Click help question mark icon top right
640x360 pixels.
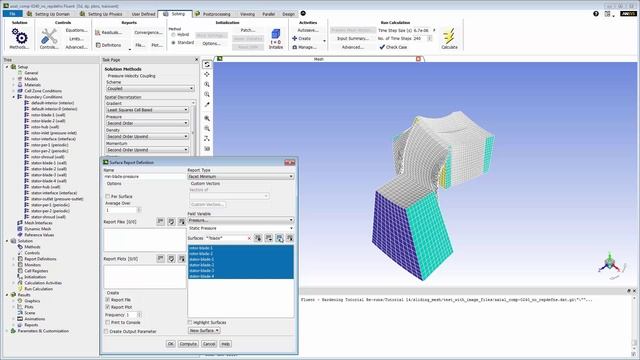596,14
